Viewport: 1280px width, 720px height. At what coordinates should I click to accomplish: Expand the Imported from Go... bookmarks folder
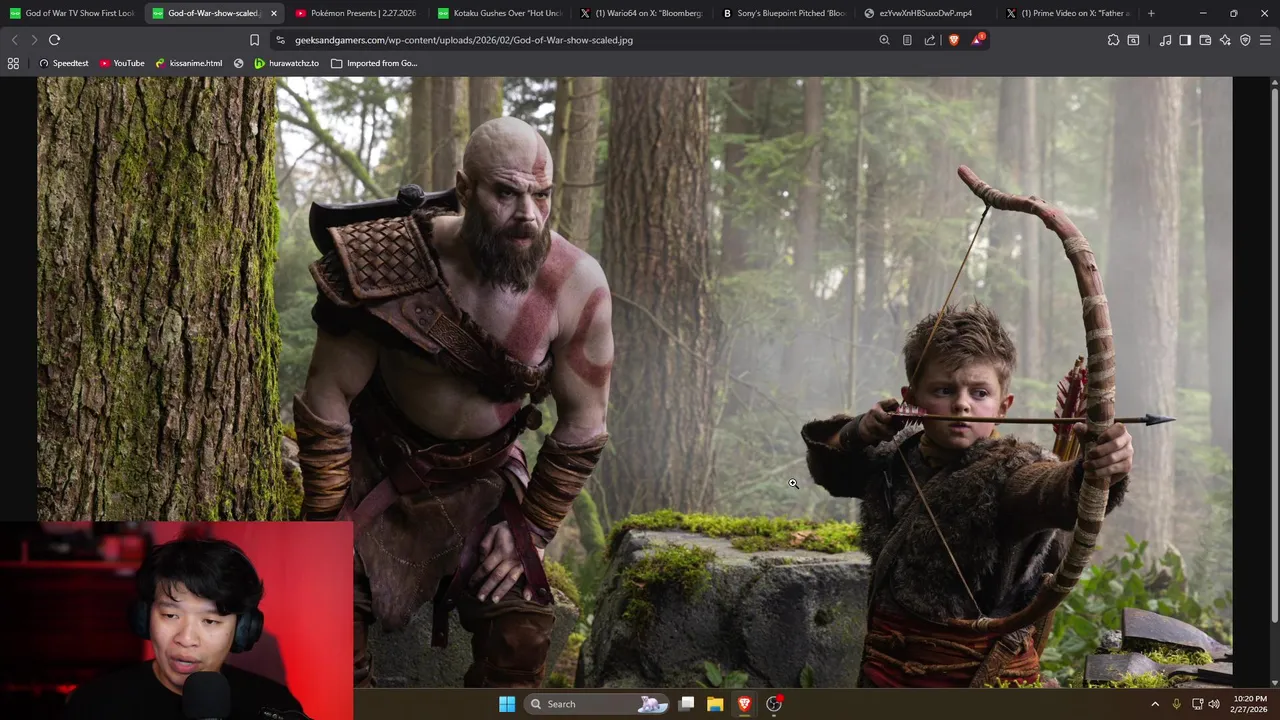(x=374, y=63)
